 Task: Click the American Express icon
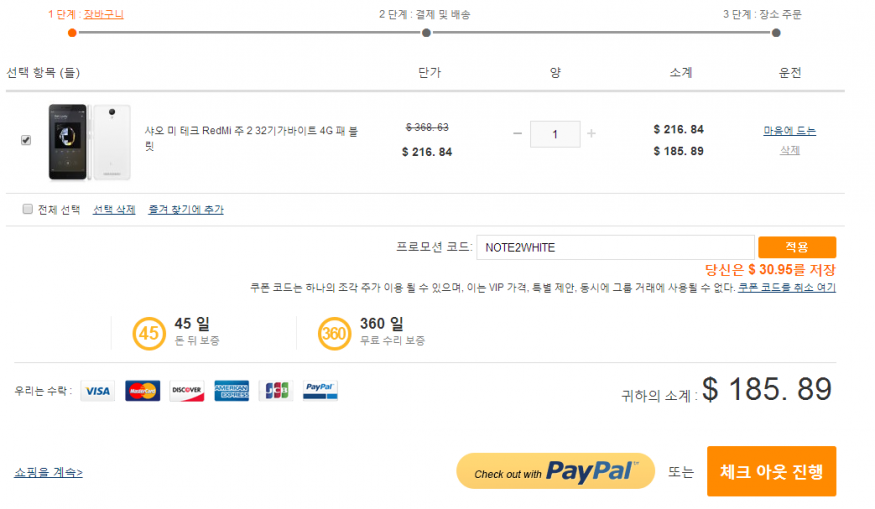[231, 391]
